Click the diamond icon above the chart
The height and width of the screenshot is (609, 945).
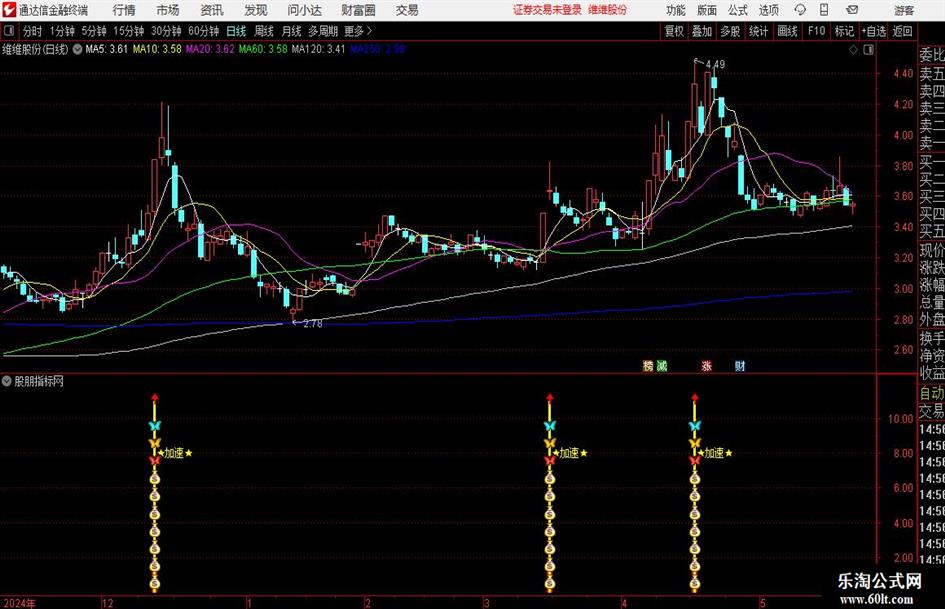point(853,50)
